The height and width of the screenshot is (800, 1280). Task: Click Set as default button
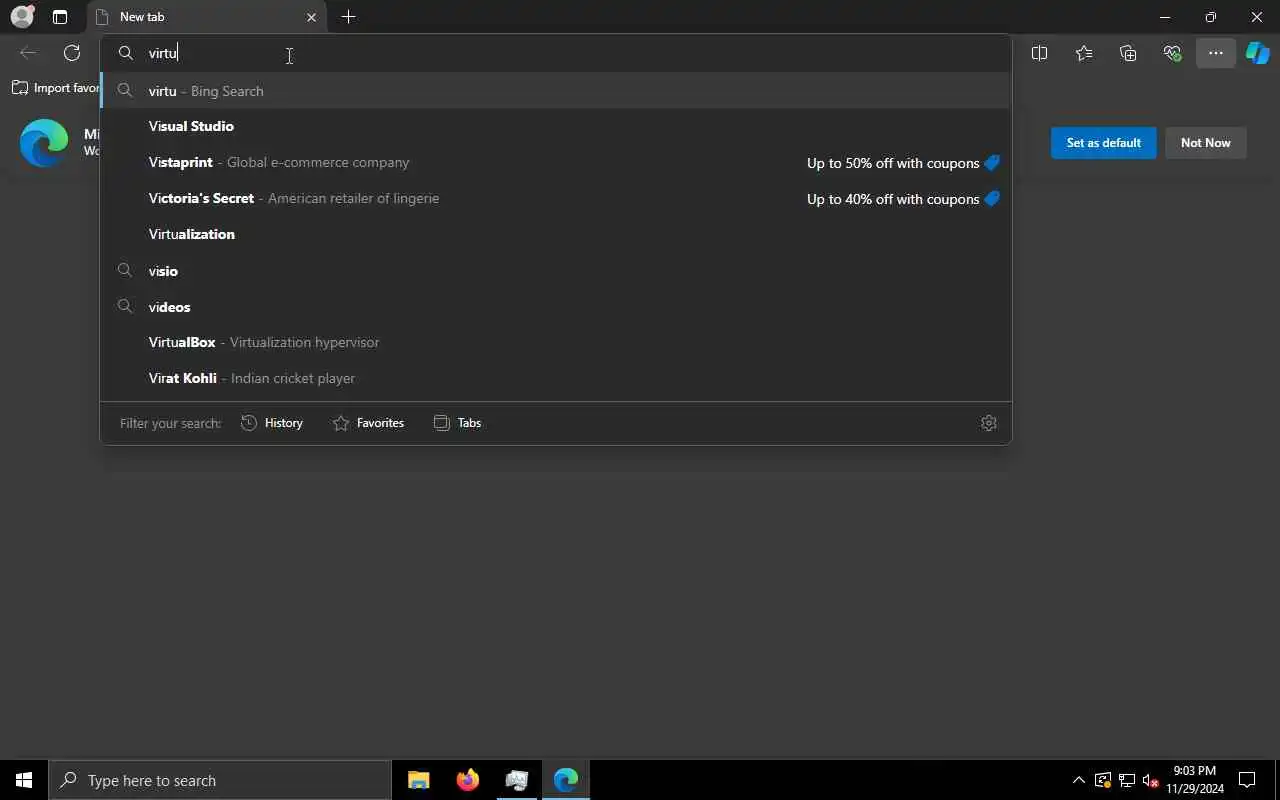(1103, 143)
